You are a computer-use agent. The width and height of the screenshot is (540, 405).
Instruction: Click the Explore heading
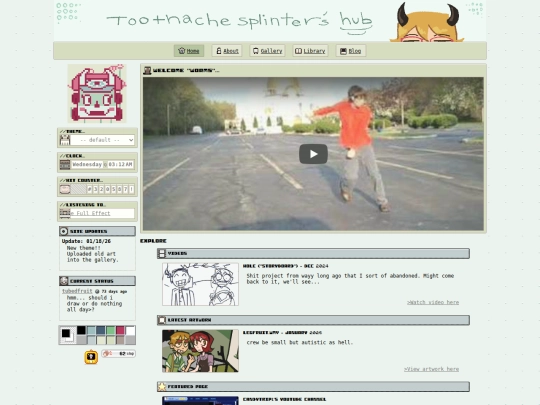(153, 241)
